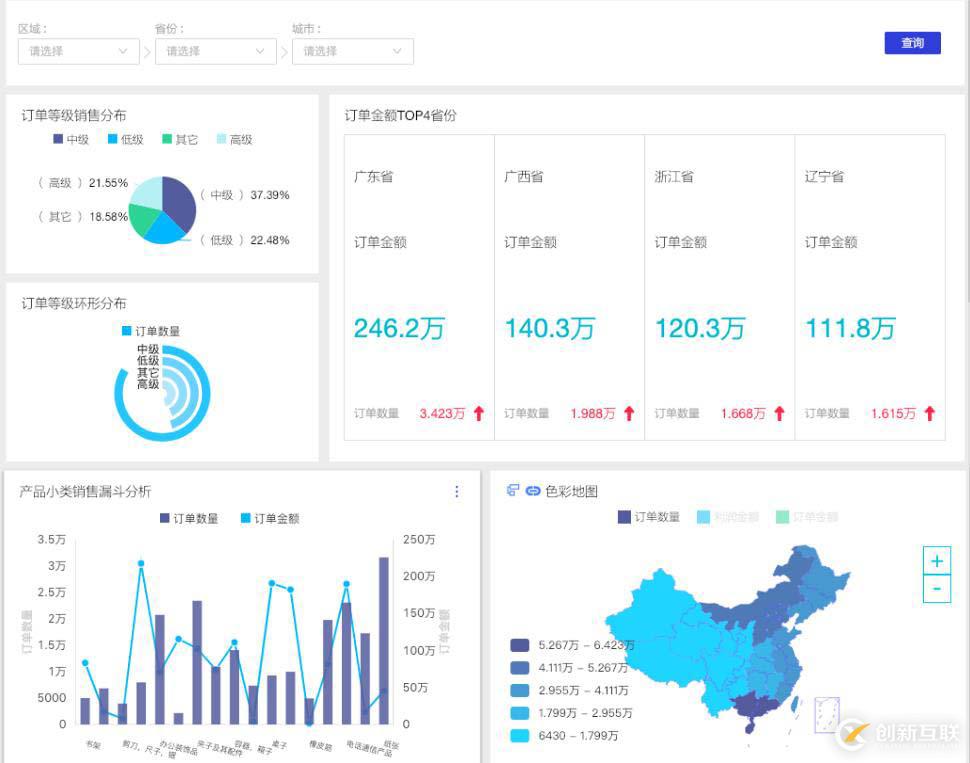Screen dimensions: 970x763
Task: Click the 辽宁省 province name
Action: coord(824,176)
